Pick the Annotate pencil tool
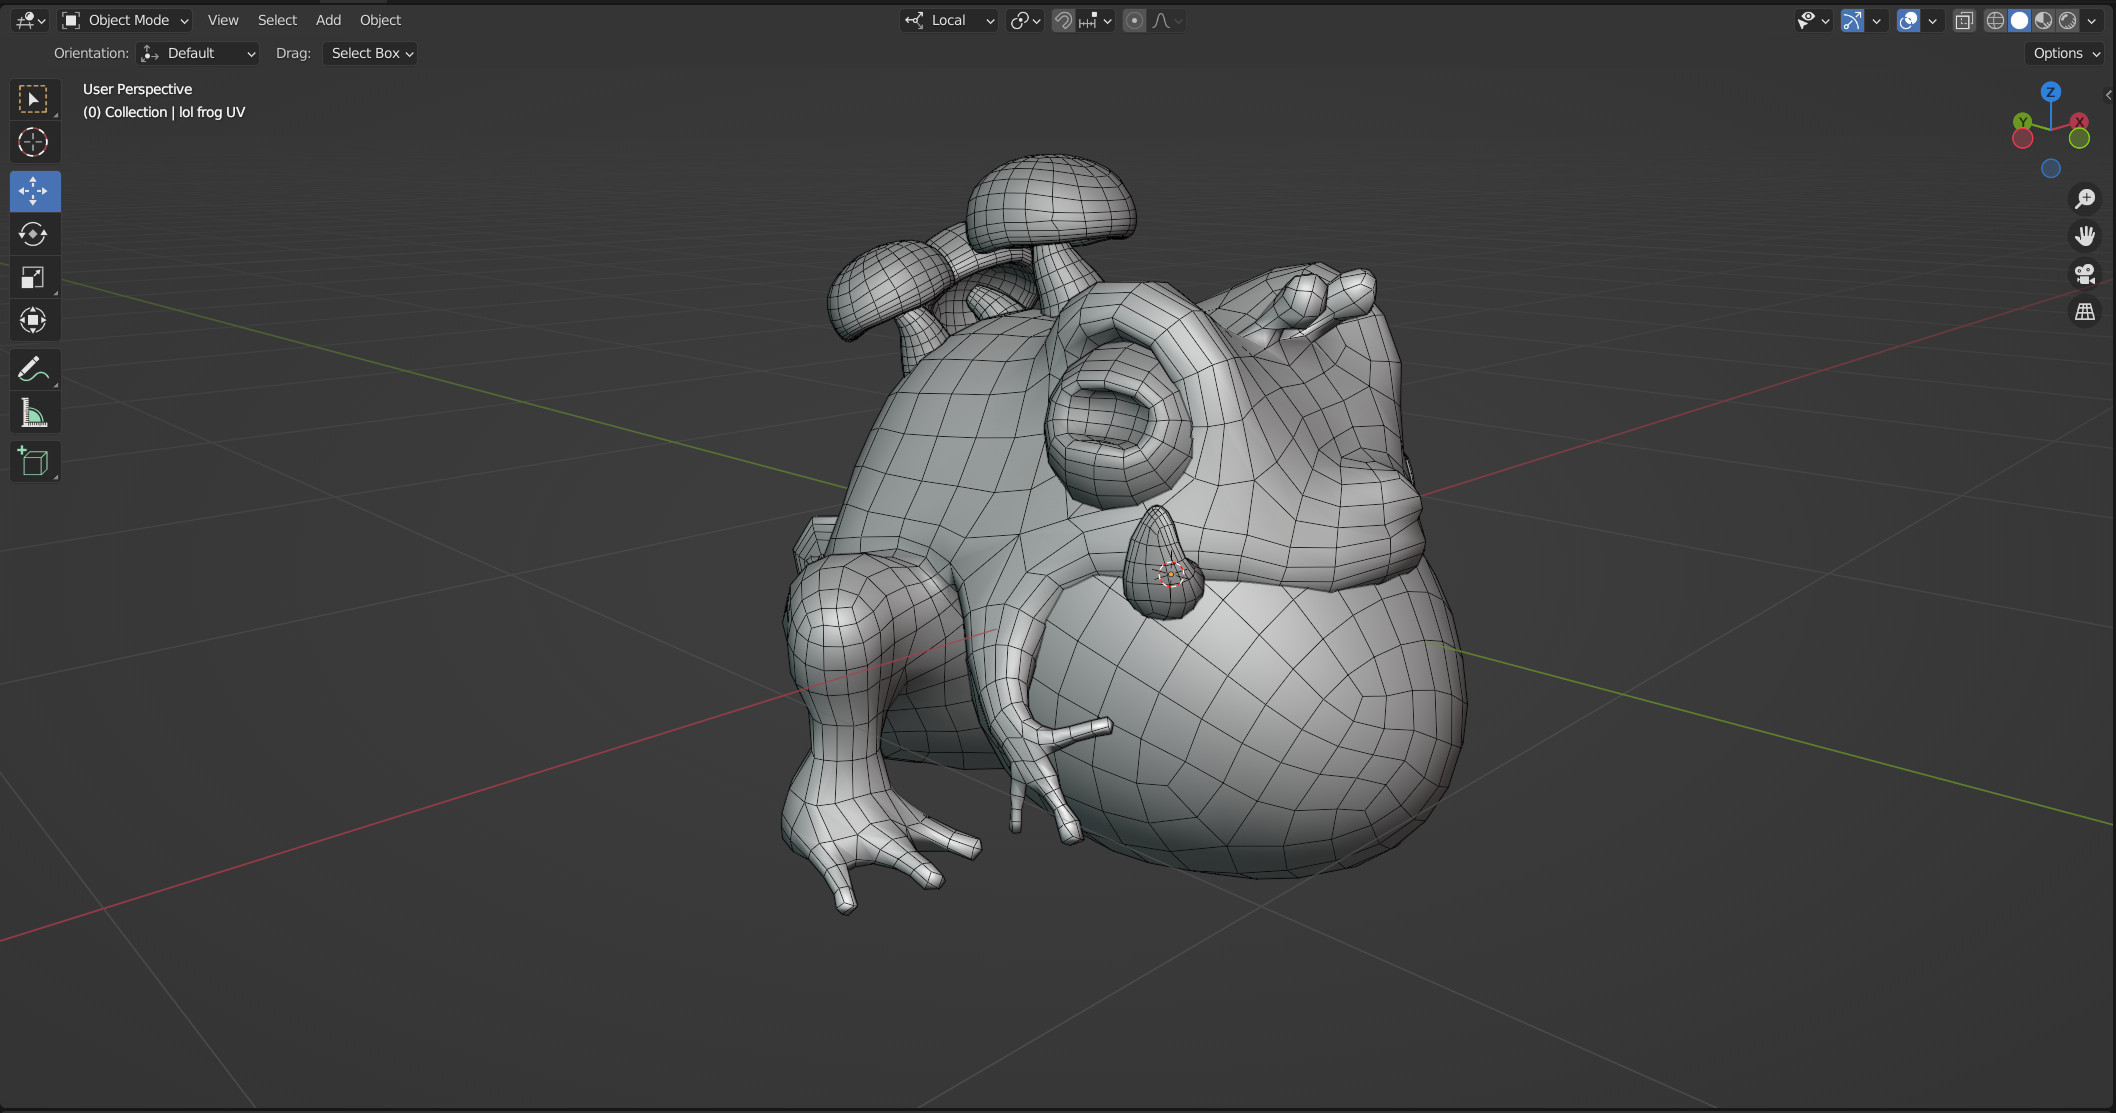 point(34,370)
